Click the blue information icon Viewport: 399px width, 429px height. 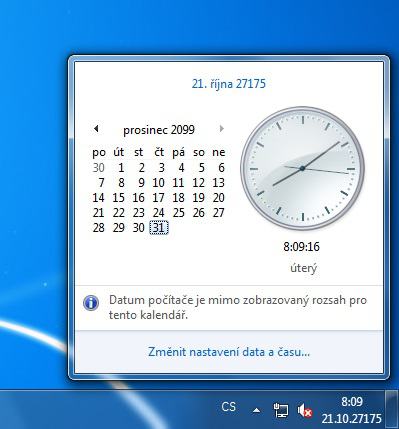click(x=91, y=303)
